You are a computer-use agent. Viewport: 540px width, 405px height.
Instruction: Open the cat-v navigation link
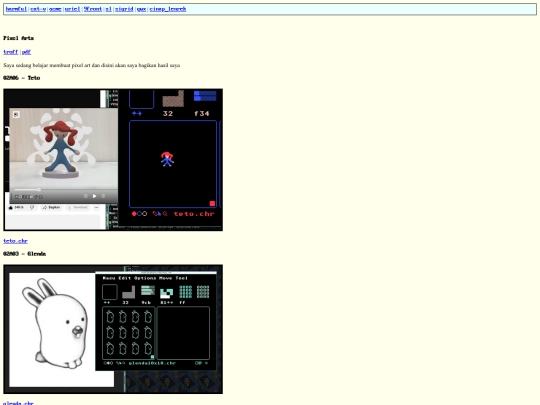click(38, 9)
